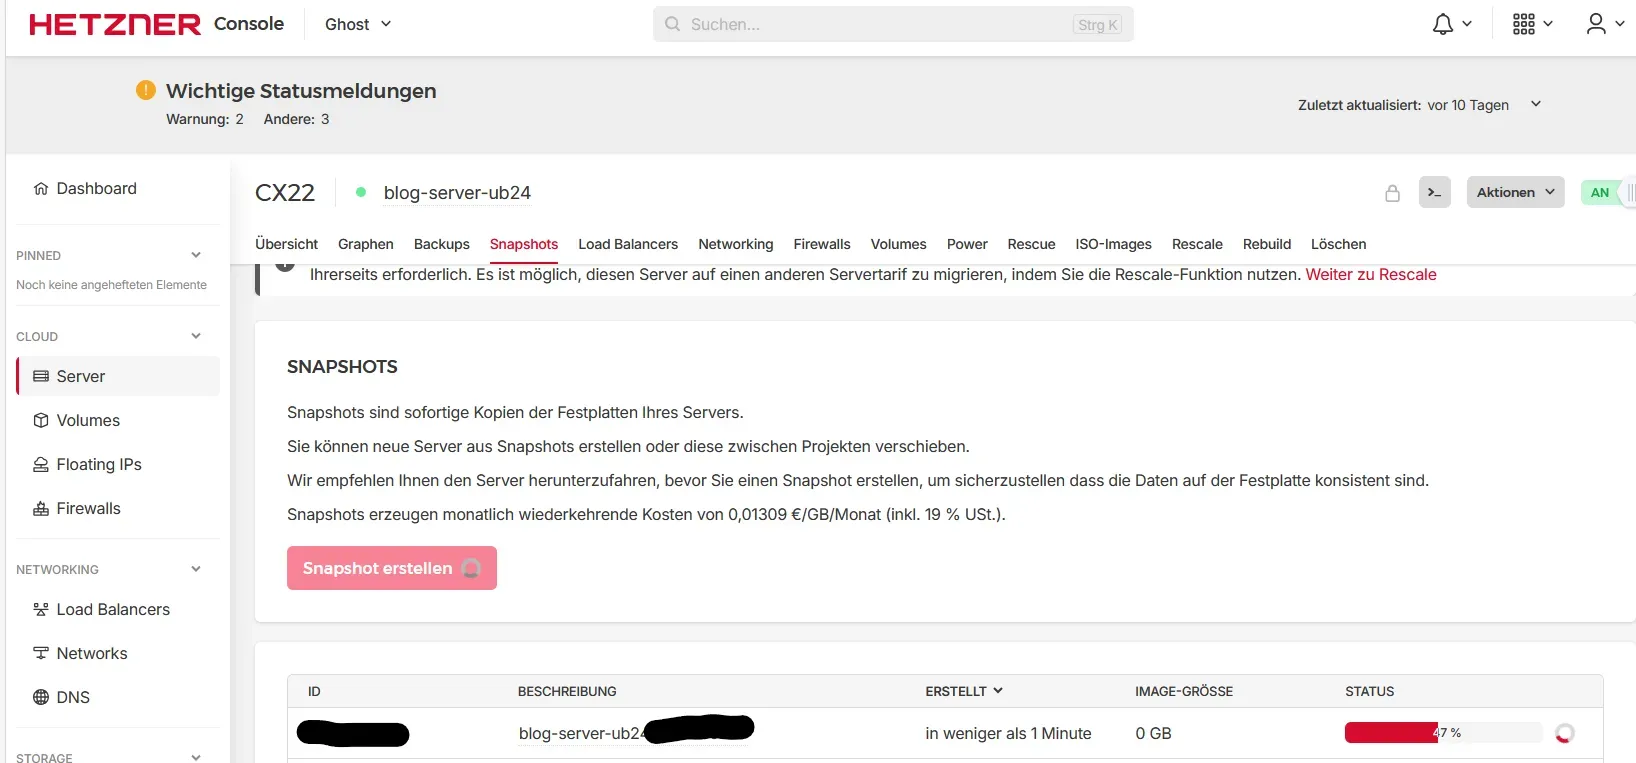Collapse the PINNED sidebar section
The height and width of the screenshot is (763, 1636).
pos(196,255)
